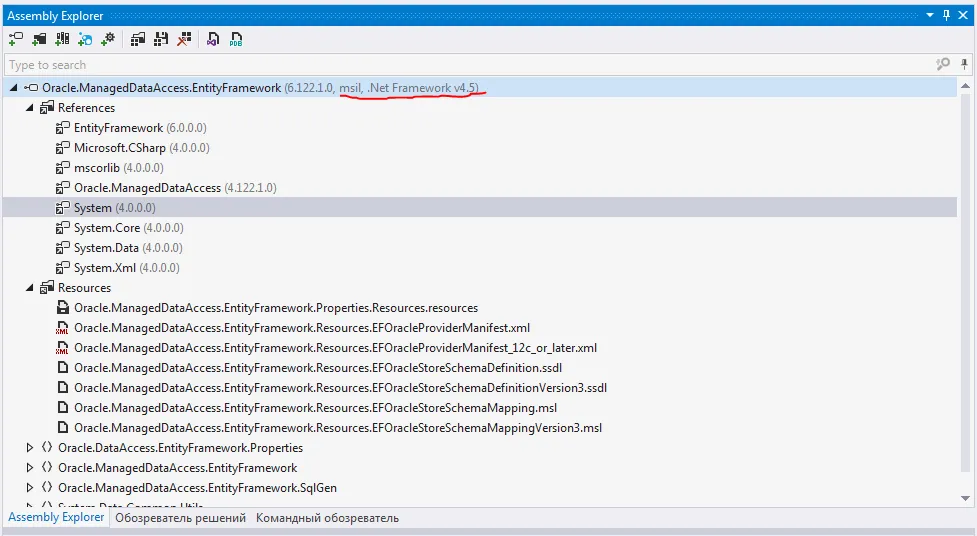Expand the Oracle.ManagedDataAccess.EntityFramework.SqlGen namespace
This screenshot has width=977, height=536.
(29, 487)
